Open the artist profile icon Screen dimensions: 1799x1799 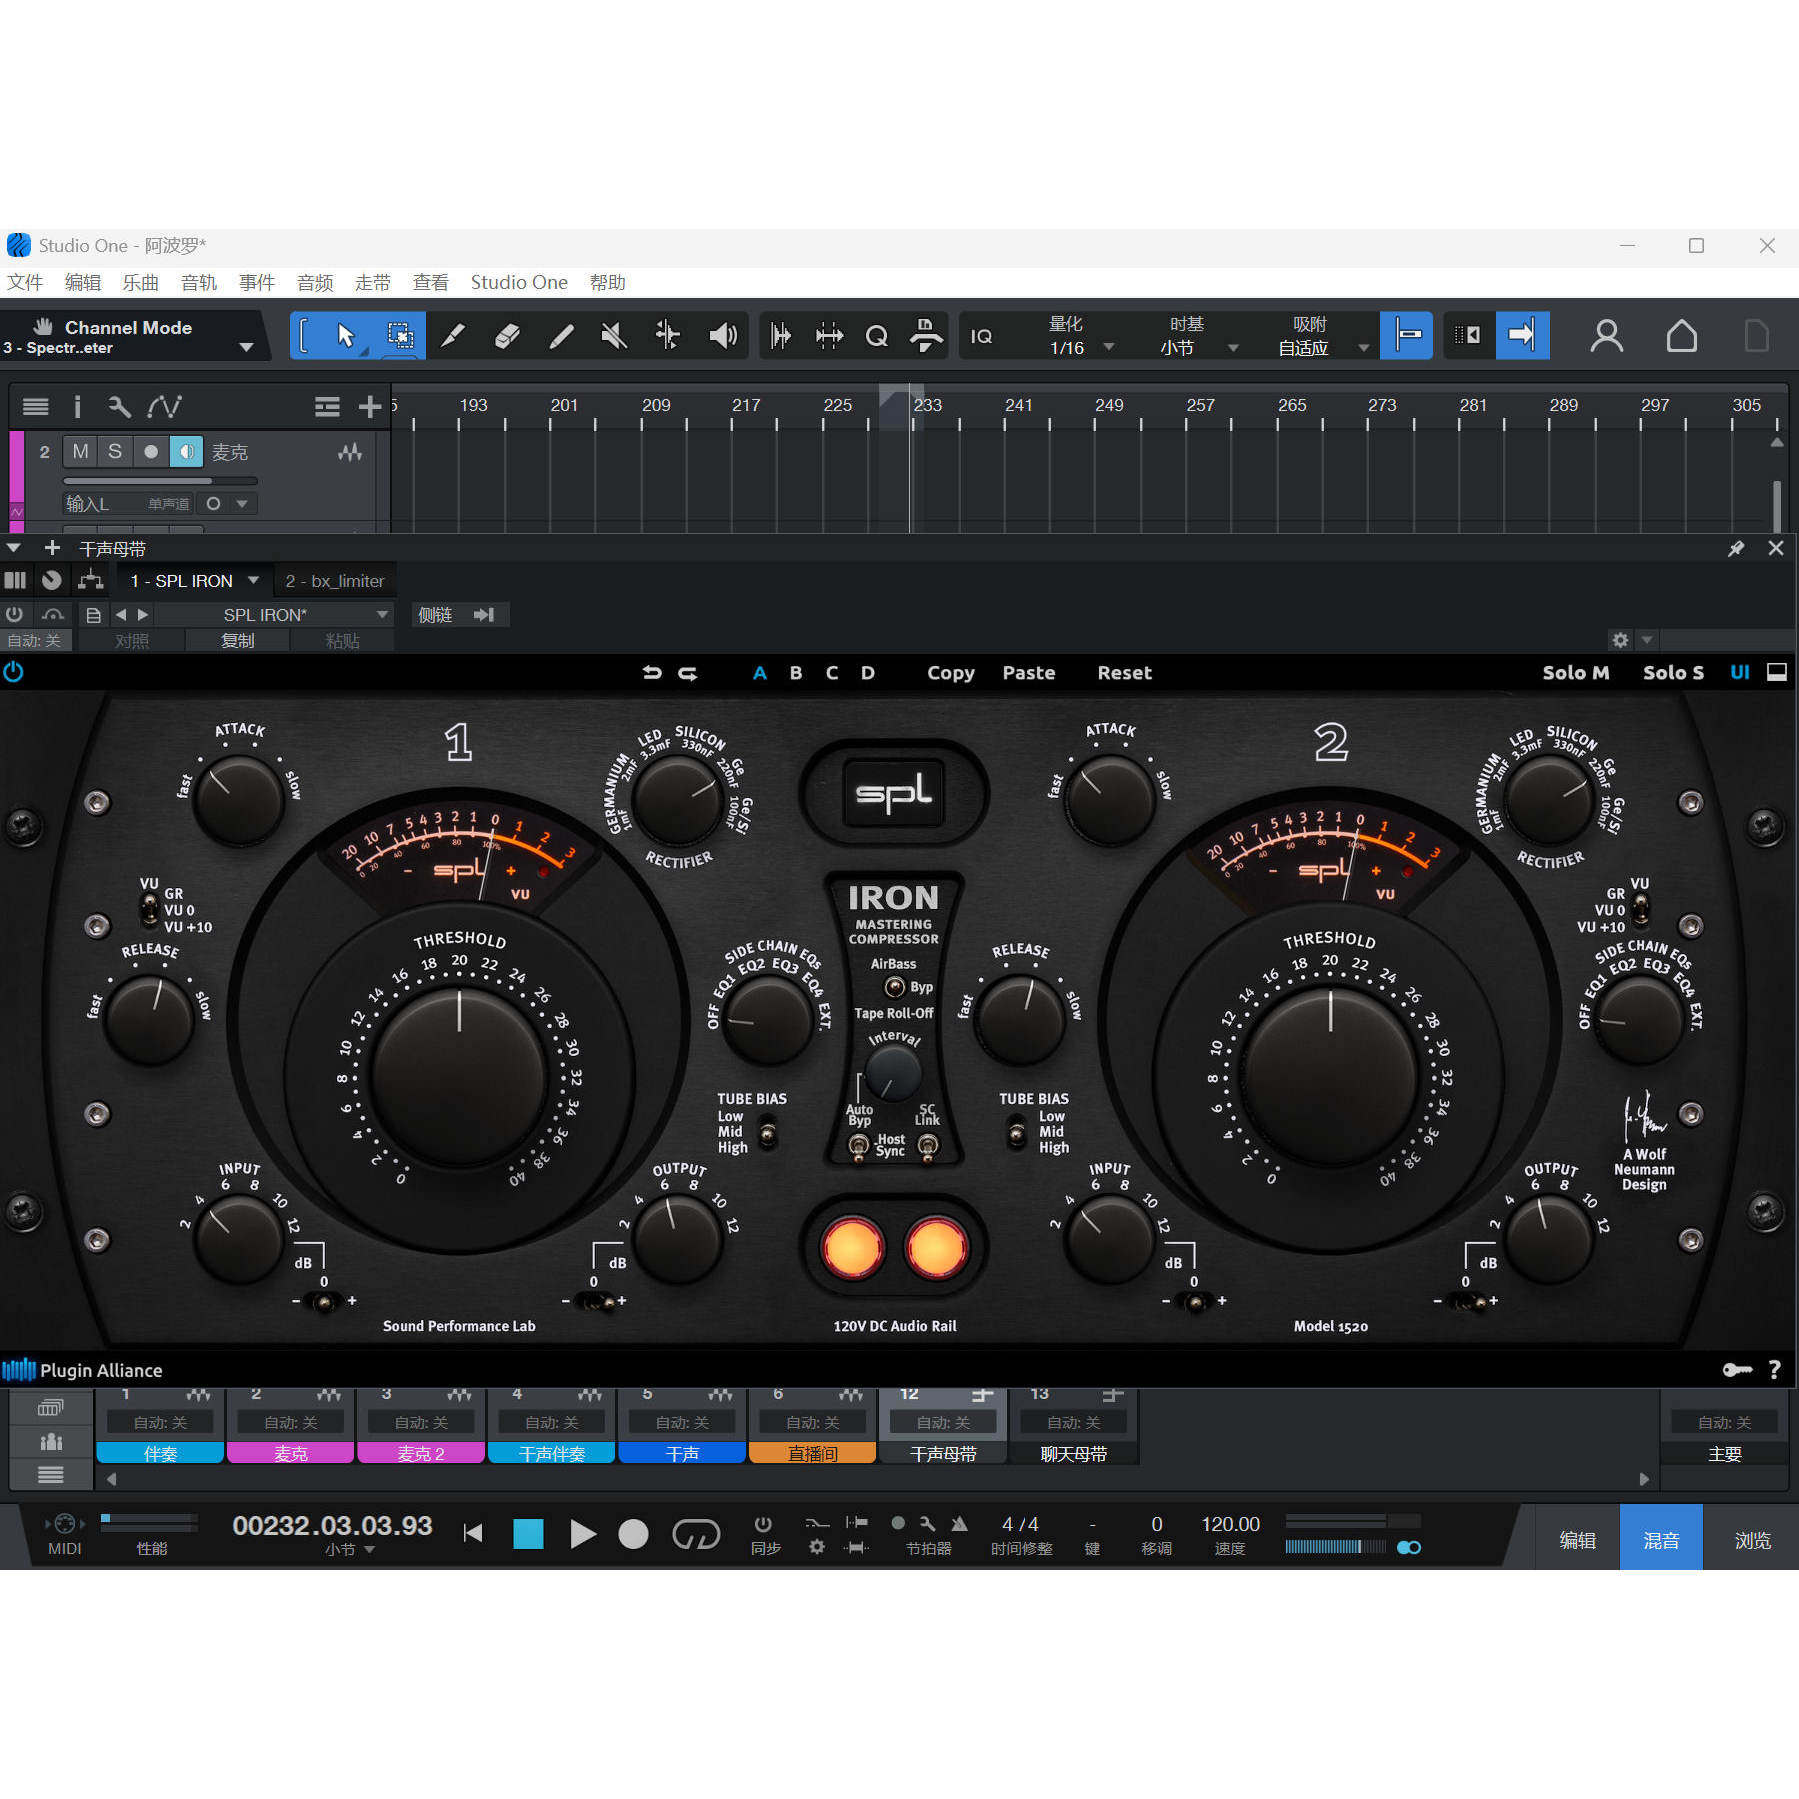1606,336
